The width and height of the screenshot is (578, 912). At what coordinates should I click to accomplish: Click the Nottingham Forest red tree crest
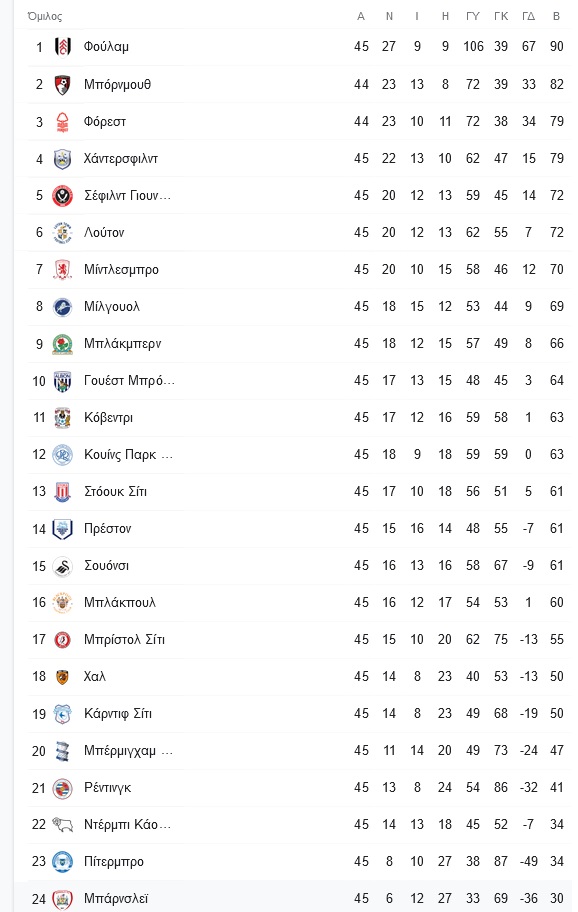[x=62, y=122]
